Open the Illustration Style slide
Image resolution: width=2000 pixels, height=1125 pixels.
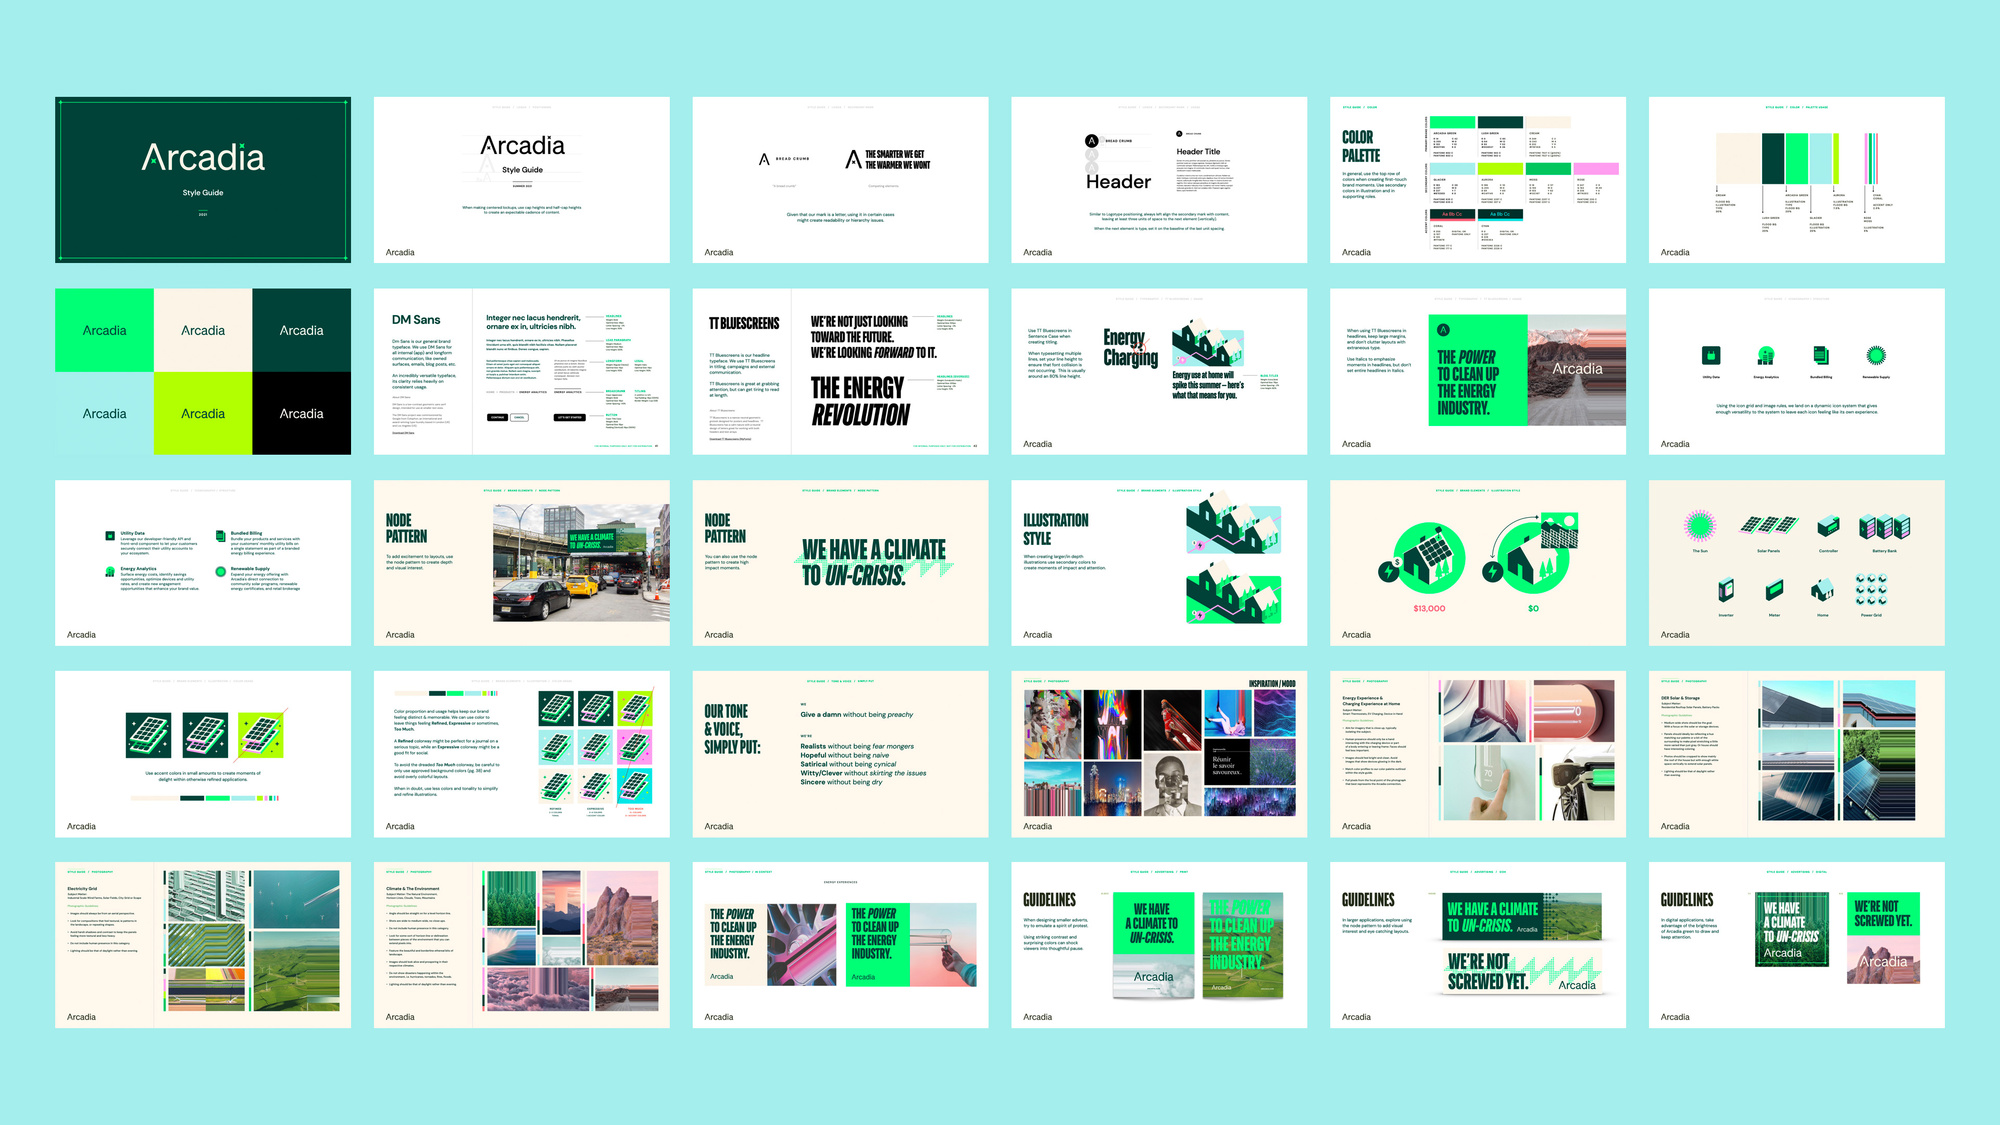click(x=1159, y=563)
